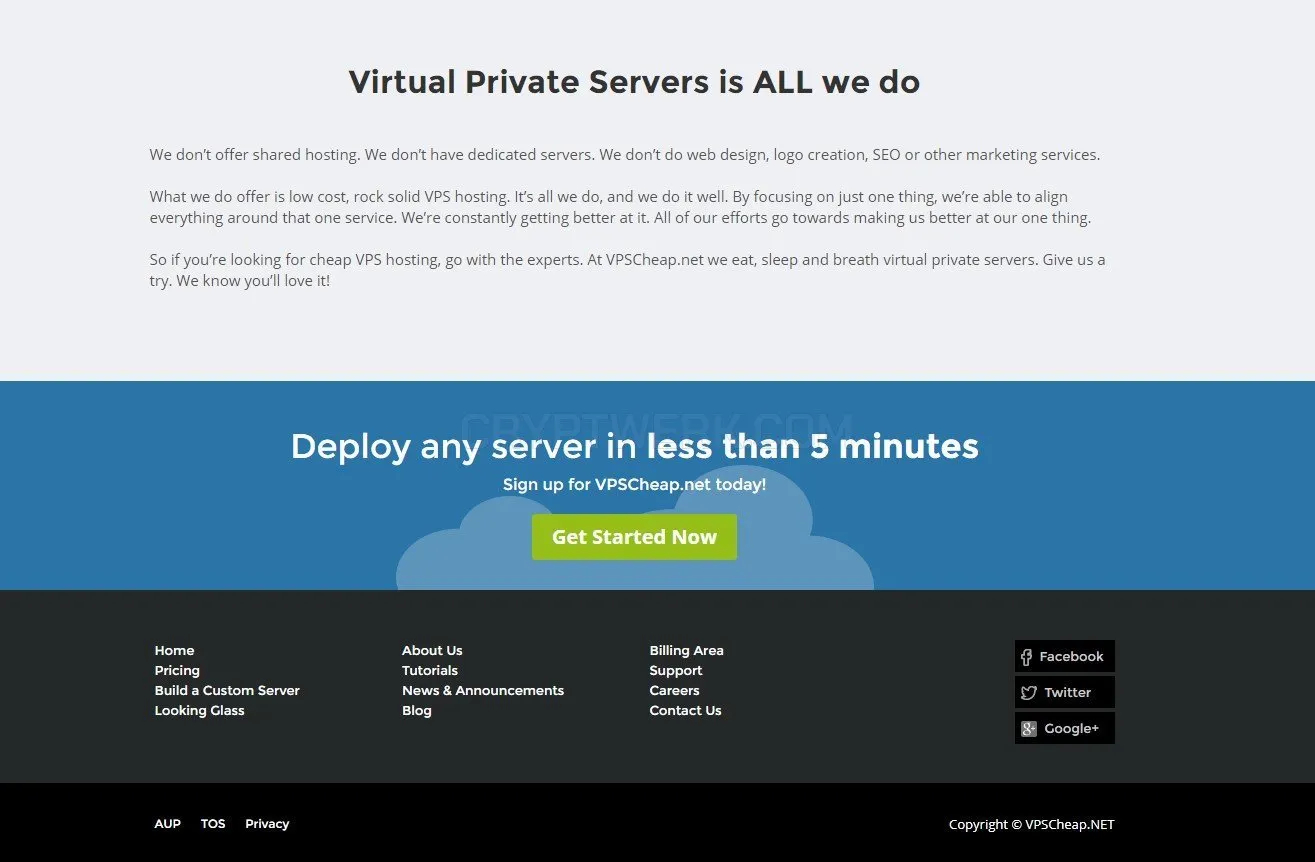Click the Twitter bird icon
The image size is (1315, 862).
point(1028,693)
